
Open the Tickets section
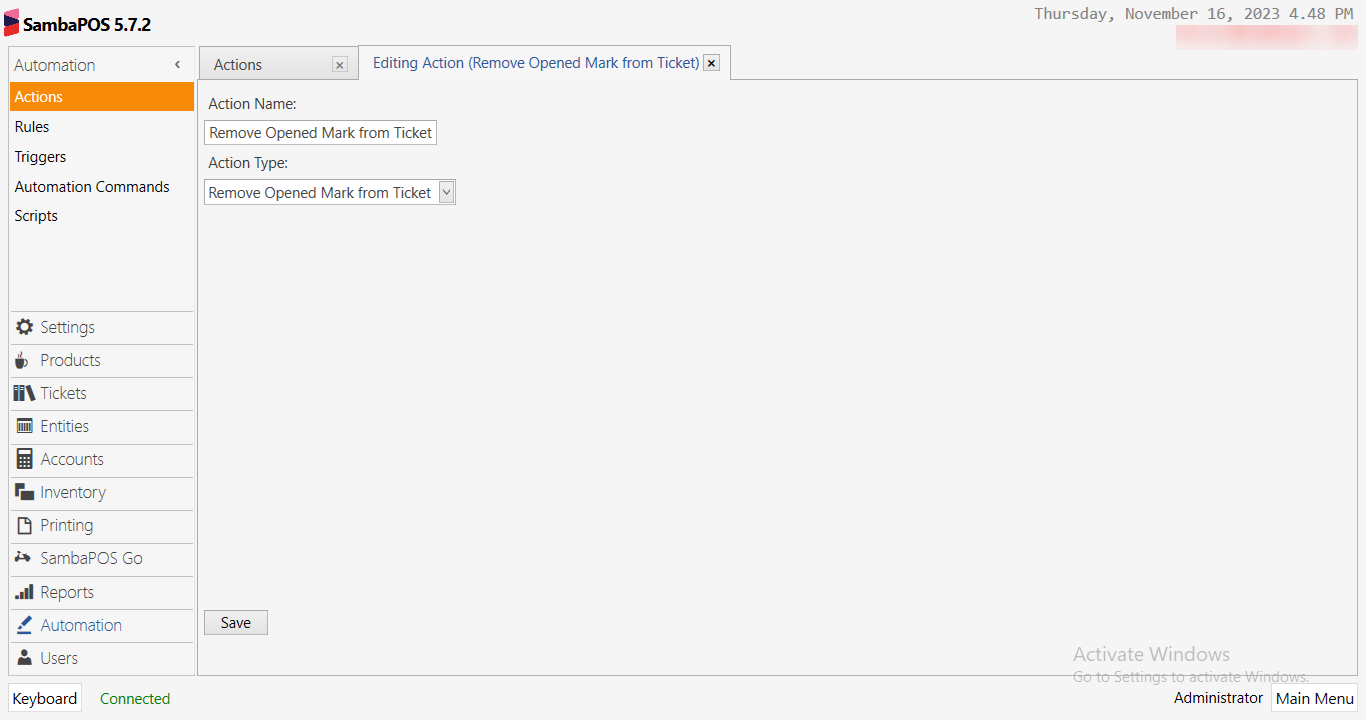click(64, 393)
